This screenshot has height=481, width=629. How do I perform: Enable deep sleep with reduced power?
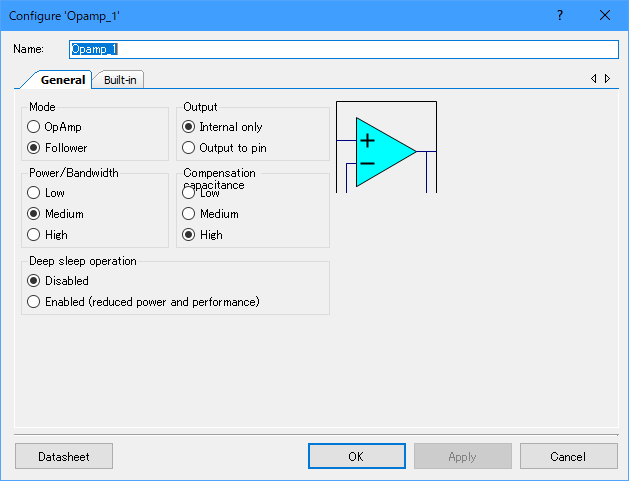coord(34,302)
